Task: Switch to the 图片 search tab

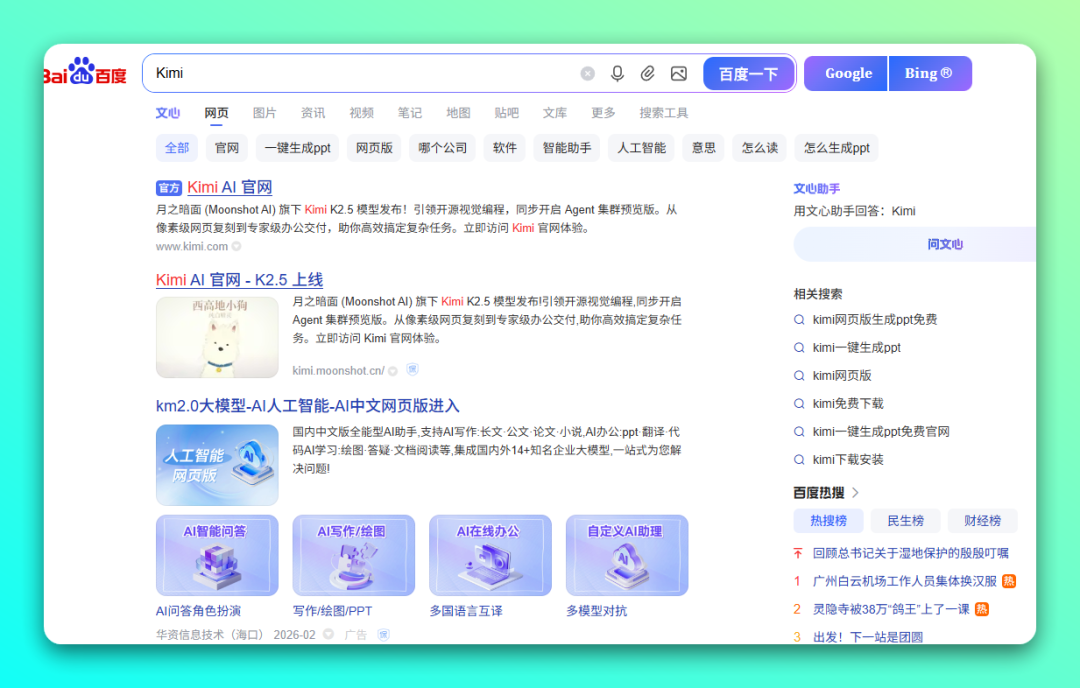Action: [x=265, y=112]
